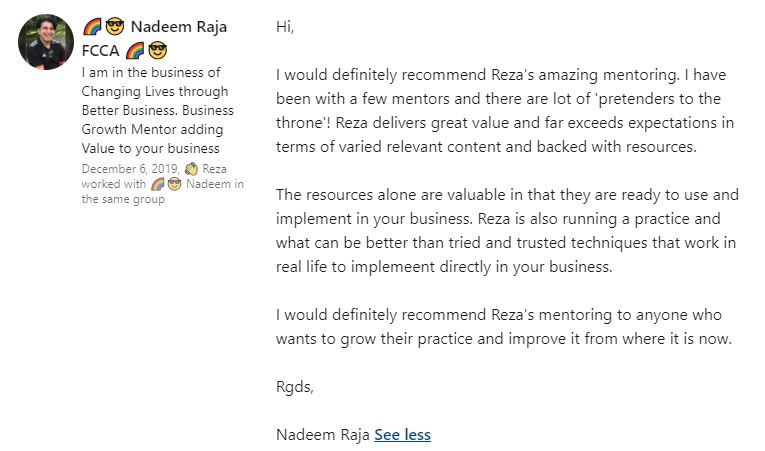Click the 'the same group' relationship text
765x451 pixels.
click(123, 199)
